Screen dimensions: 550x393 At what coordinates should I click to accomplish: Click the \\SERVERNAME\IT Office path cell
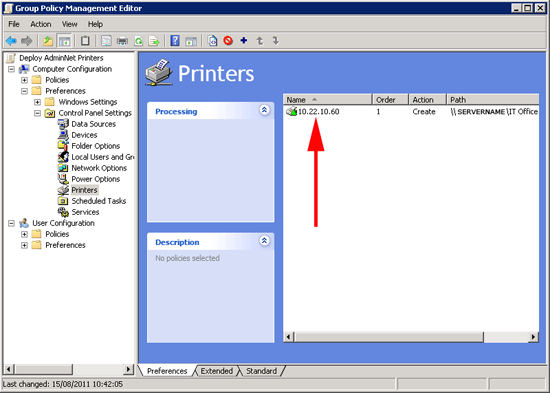[x=494, y=112]
